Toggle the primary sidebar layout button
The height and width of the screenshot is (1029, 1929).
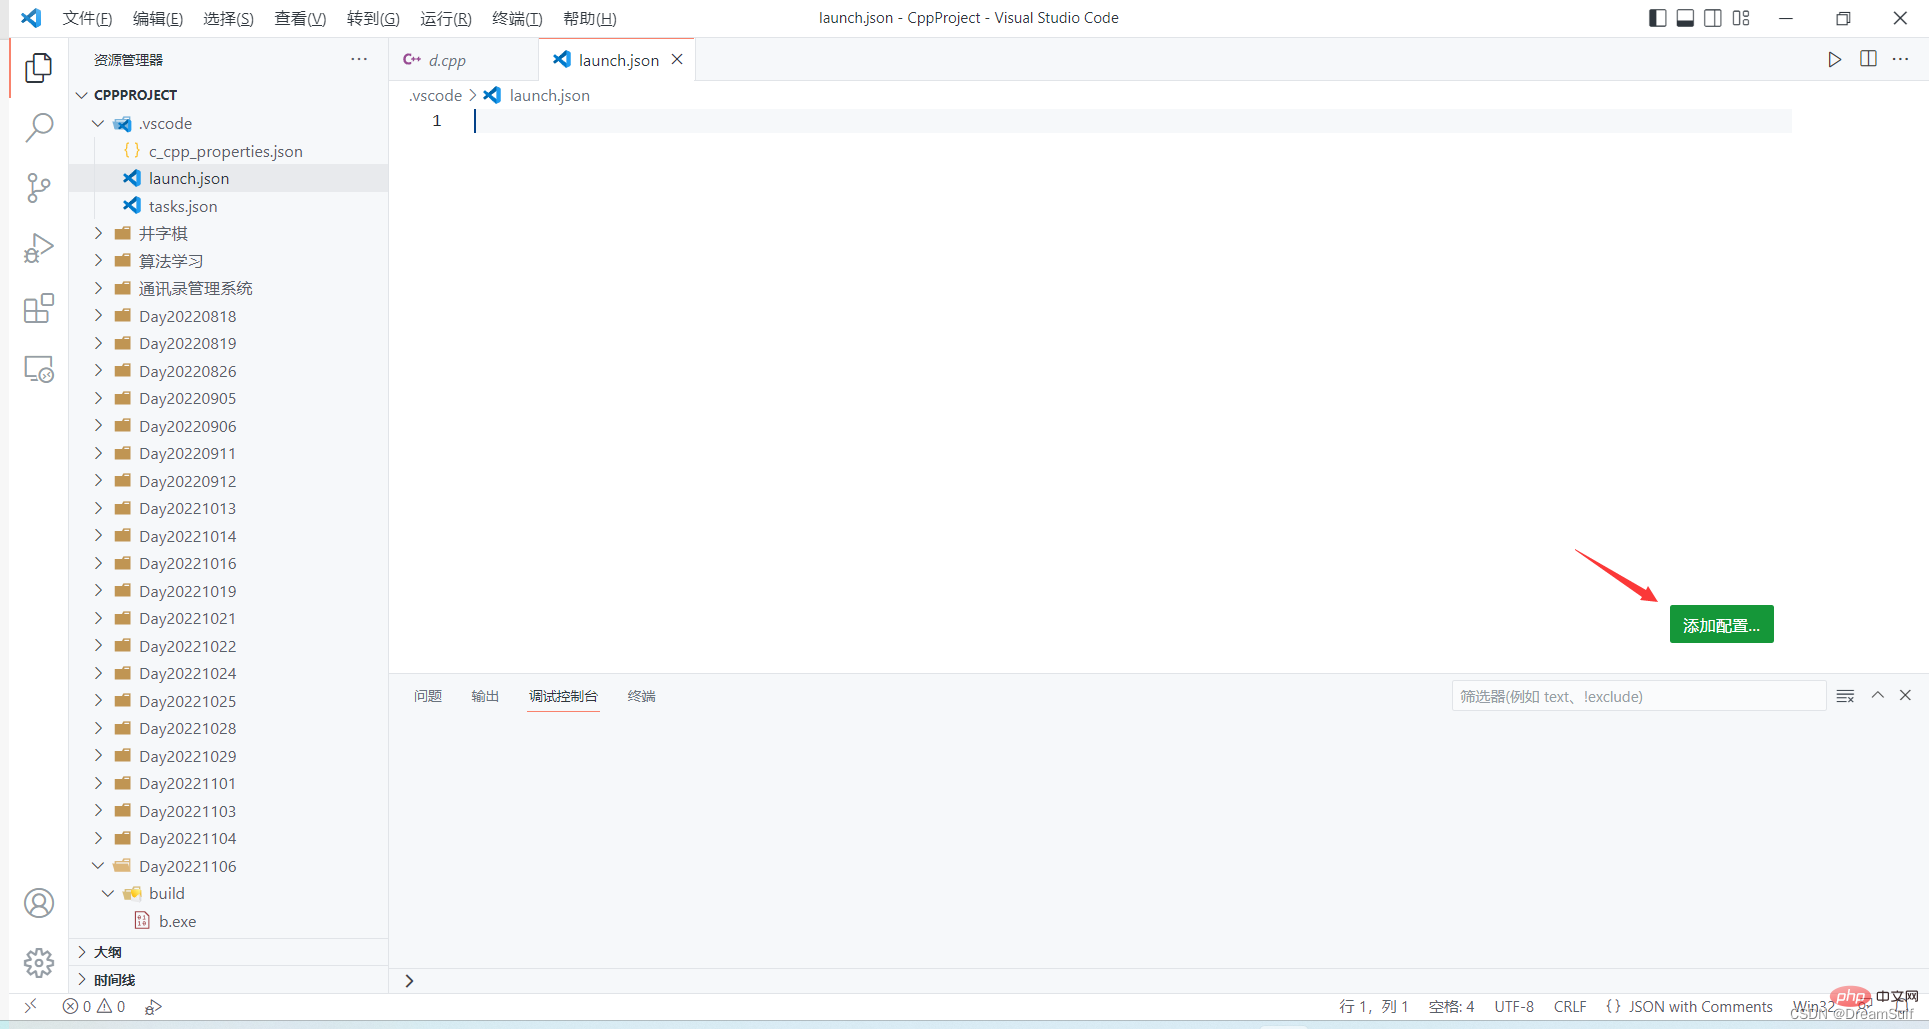click(1657, 18)
